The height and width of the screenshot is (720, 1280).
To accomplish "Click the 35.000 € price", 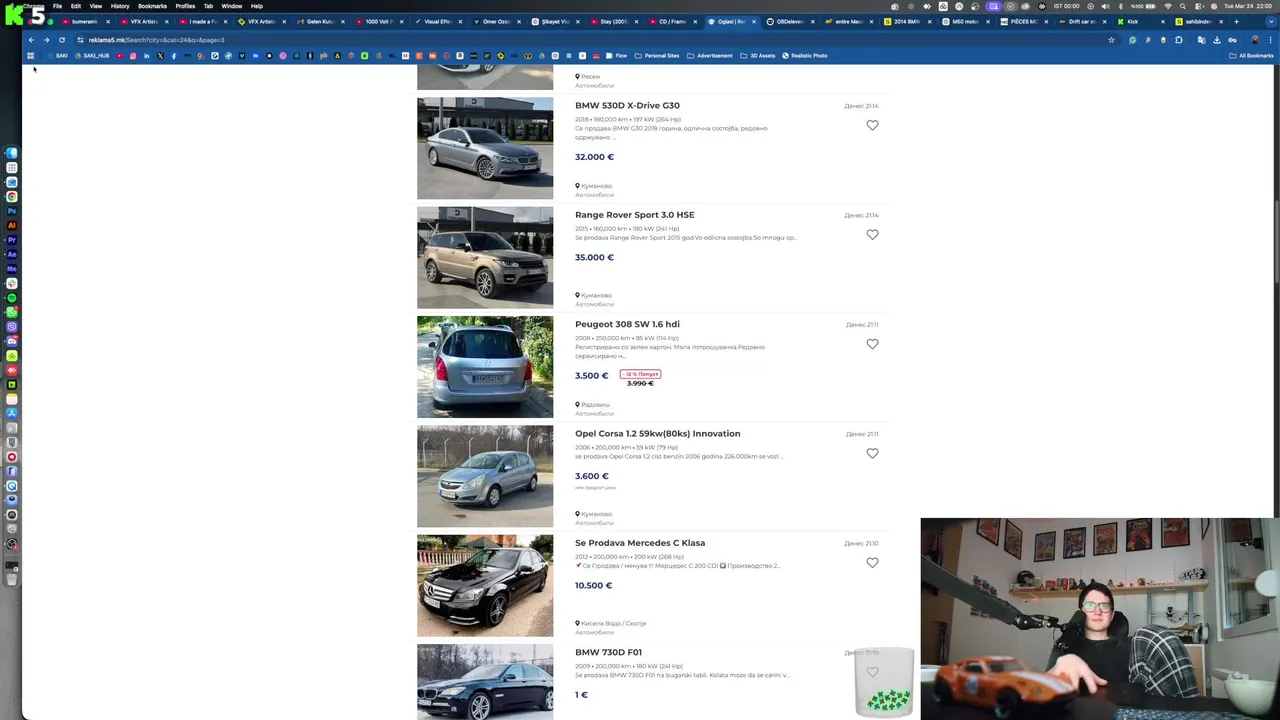I will coord(594,257).
